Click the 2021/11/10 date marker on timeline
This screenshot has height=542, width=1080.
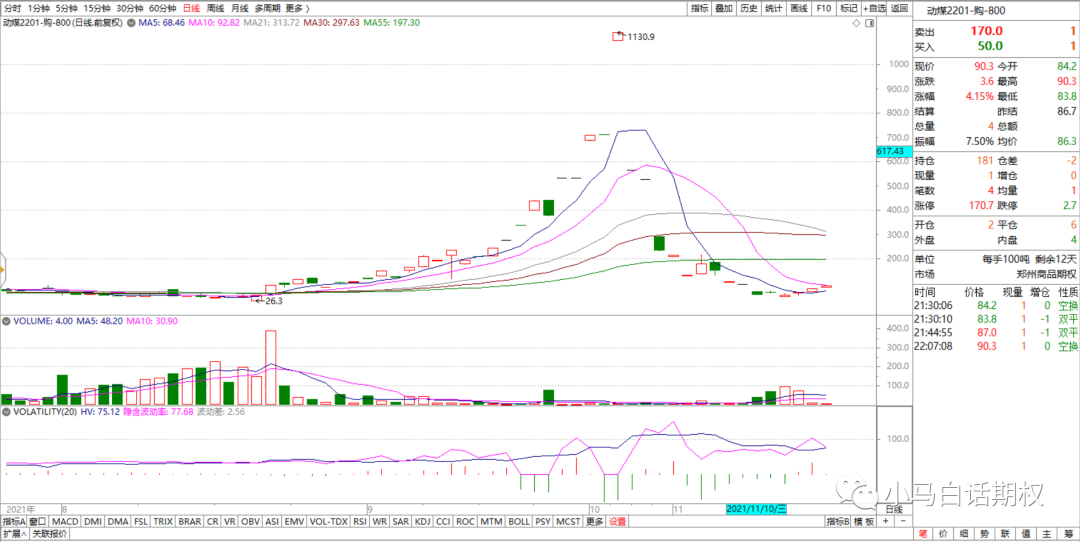pos(757,509)
